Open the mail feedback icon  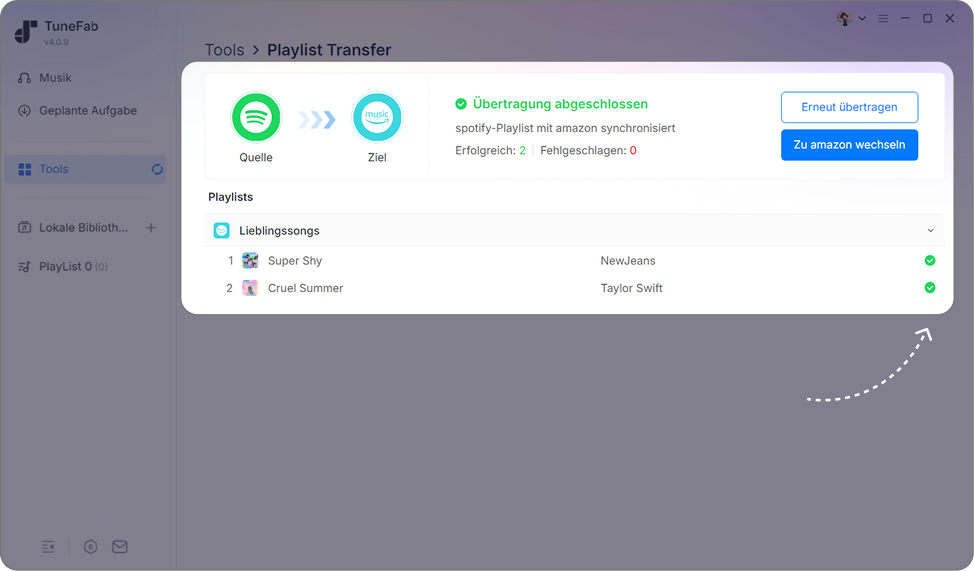120,547
